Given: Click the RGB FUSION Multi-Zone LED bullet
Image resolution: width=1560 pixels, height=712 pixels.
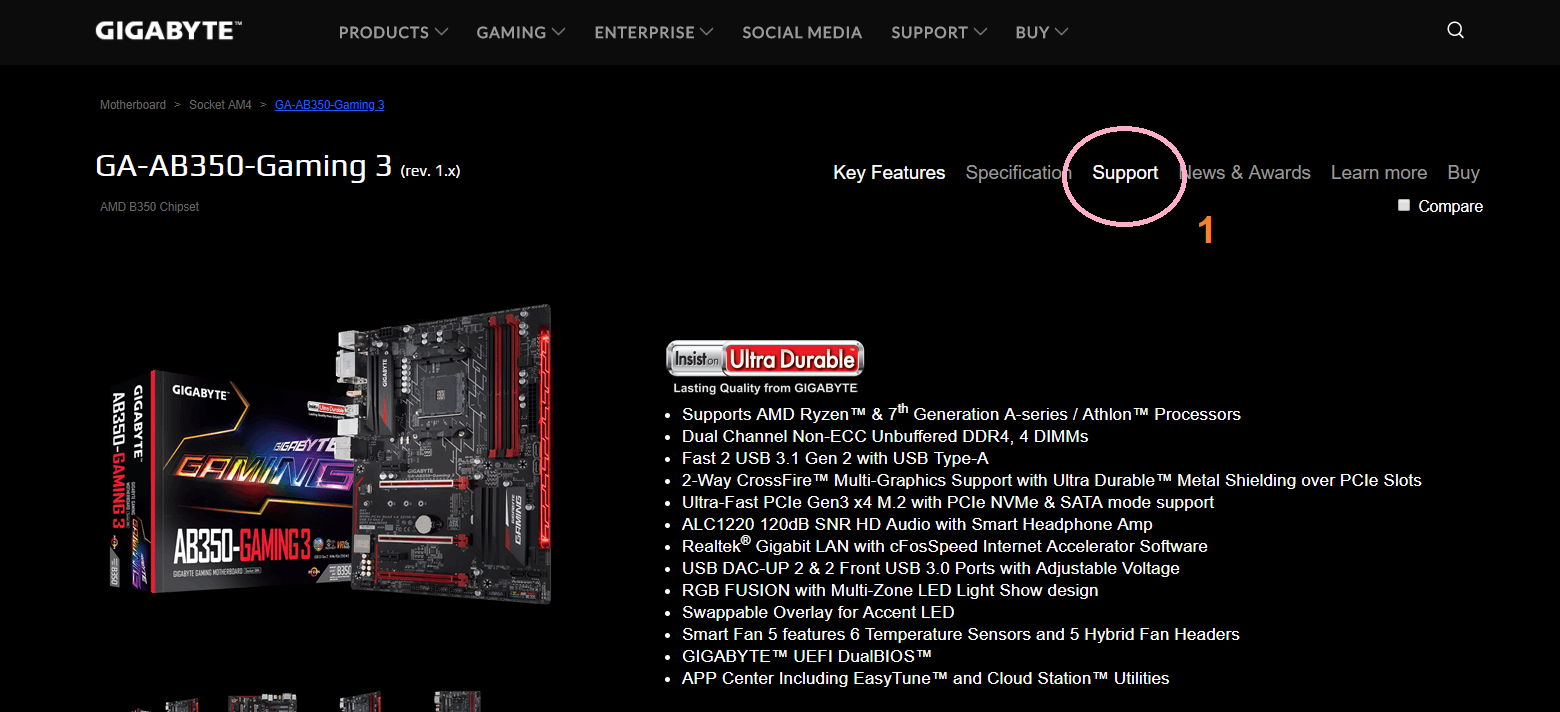Looking at the screenshot, I should point(890,591).
